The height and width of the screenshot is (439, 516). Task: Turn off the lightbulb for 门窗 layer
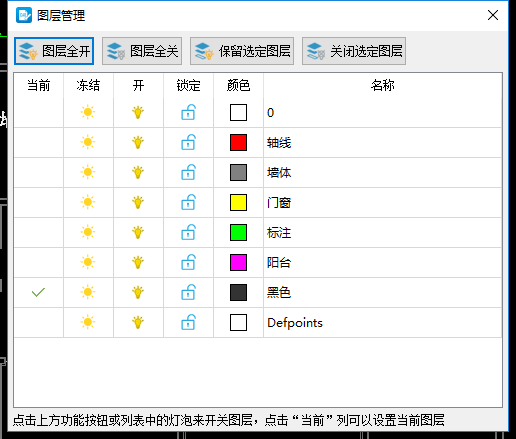[x=138, y=202]
